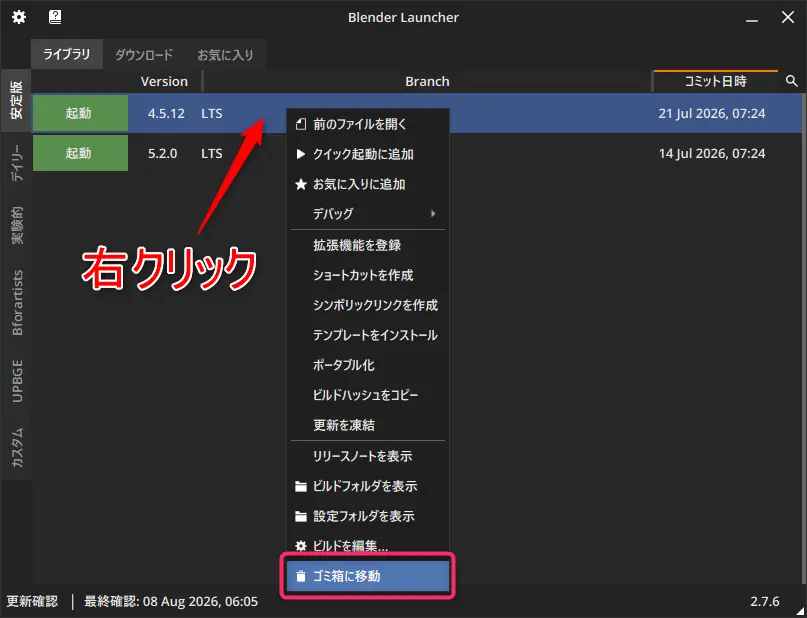Click the search magnifier icon
The height and width of the screenshot is (618, 807).
click(x=792, y=81)
